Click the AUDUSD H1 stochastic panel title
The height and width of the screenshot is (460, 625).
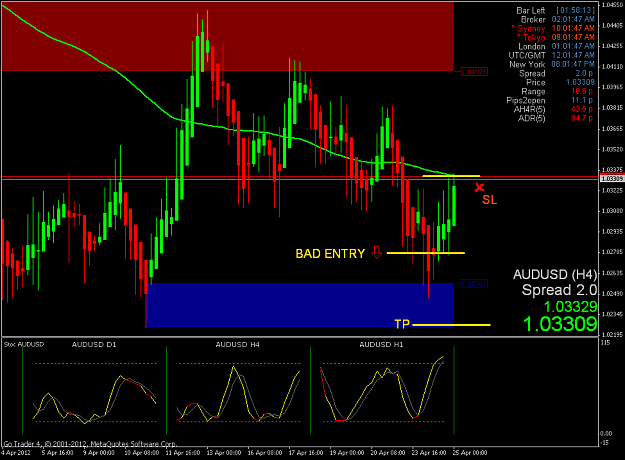point(381,344)
